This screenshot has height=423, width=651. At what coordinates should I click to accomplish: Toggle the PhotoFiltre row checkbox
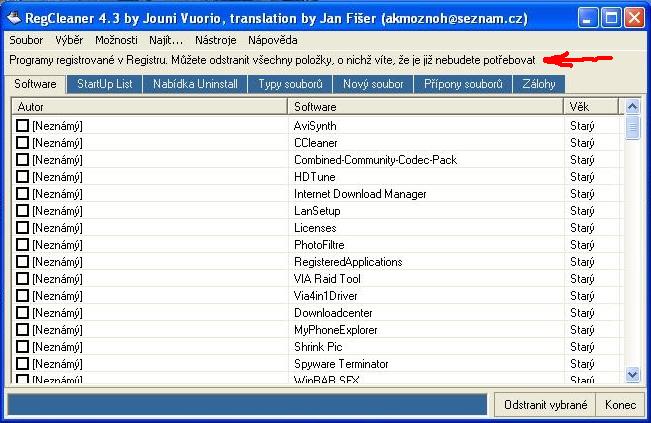click(22, 245)
